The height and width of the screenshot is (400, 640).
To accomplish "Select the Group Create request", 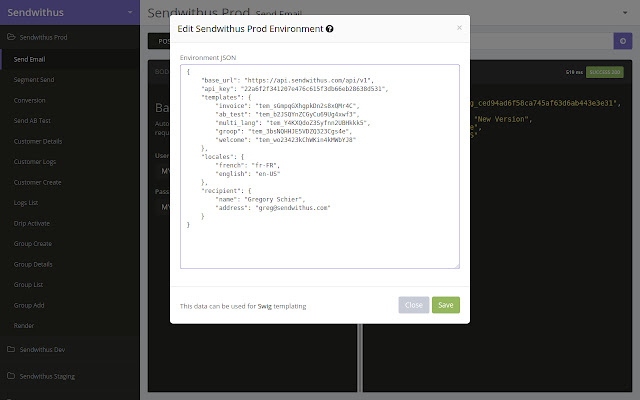I will click(34, 244).
